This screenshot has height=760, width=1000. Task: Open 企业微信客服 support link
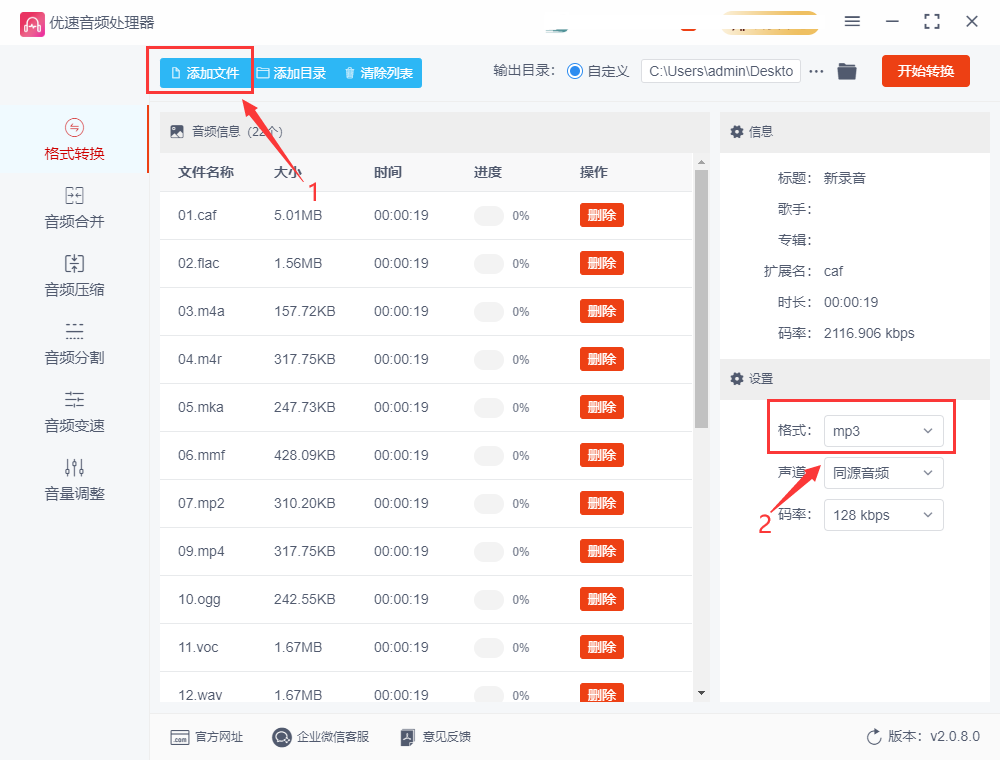tap(321, 737)
